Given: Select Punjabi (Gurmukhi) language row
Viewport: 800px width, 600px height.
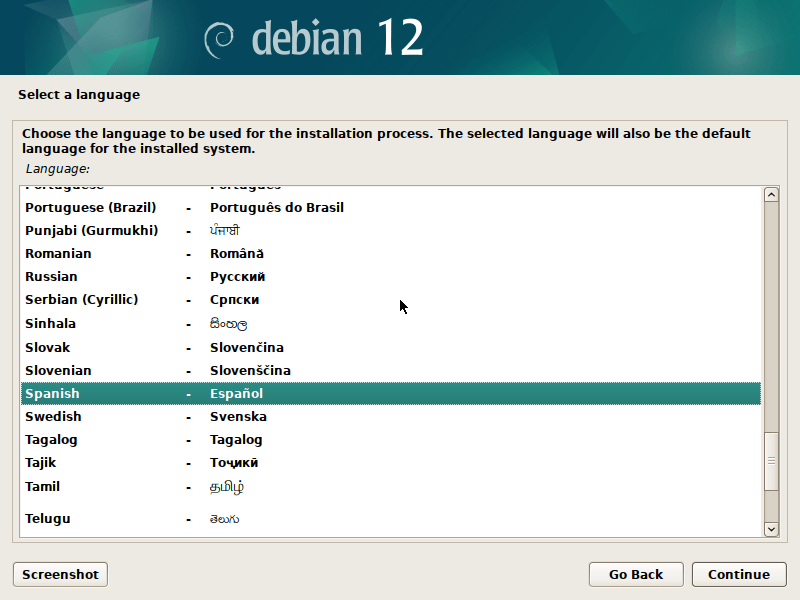Looking at the screenshot, I should point(391,231).
